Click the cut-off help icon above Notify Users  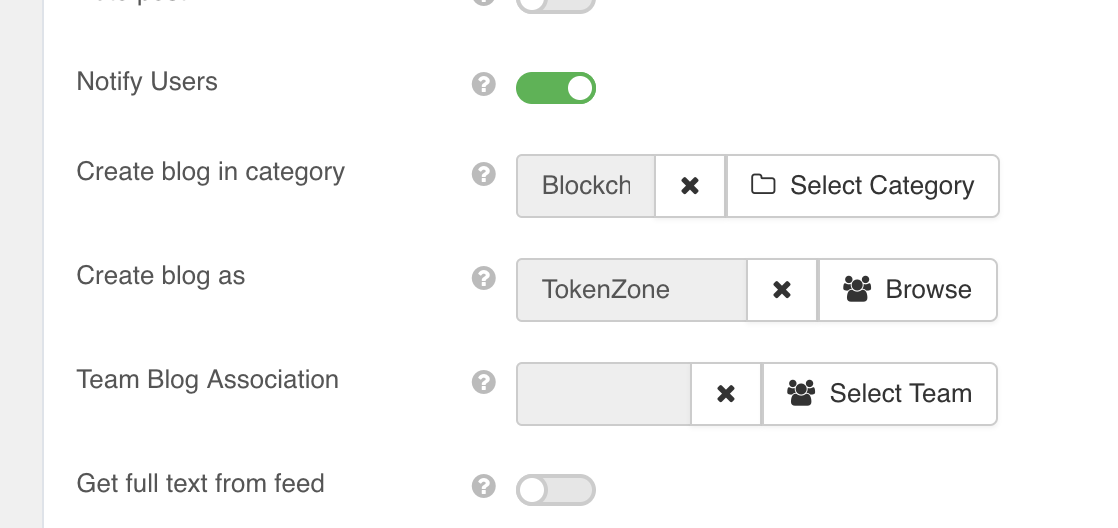tap(484, 3)
